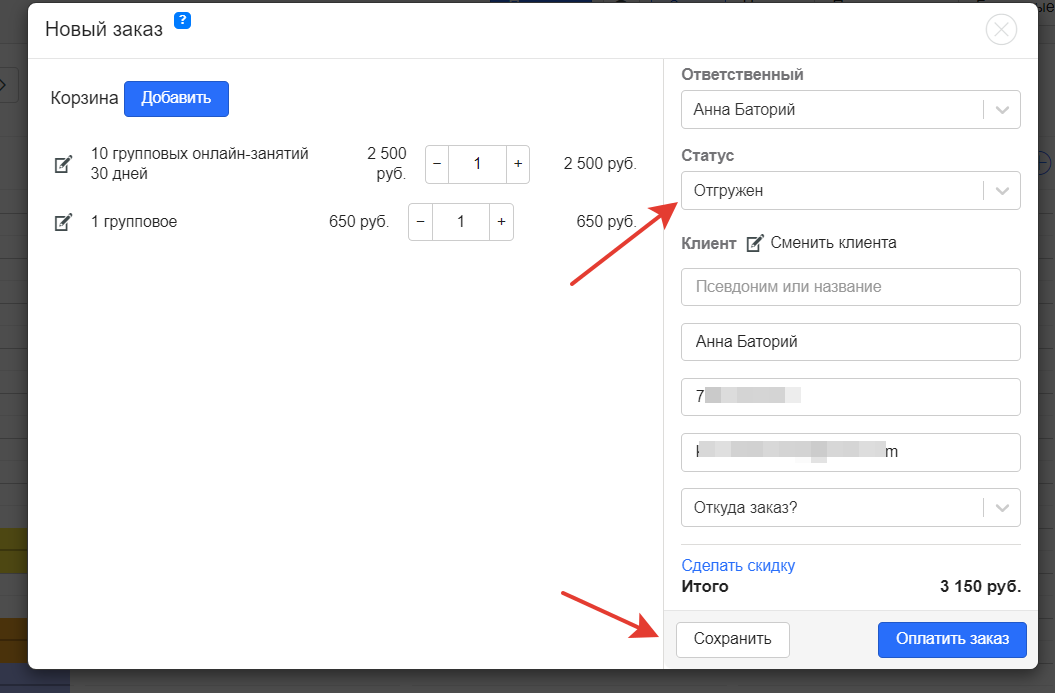Image resolution: width=1055 pixels, height=693 pixels.
Task: Click the Сохранить button
Action: pos(733,639)
